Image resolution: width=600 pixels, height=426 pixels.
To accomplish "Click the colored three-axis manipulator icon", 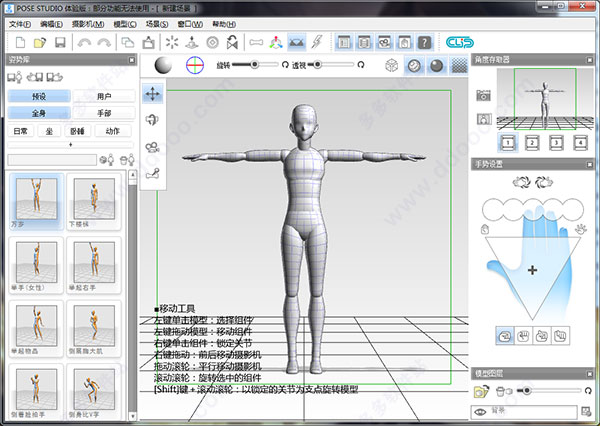I will point(276,42).
